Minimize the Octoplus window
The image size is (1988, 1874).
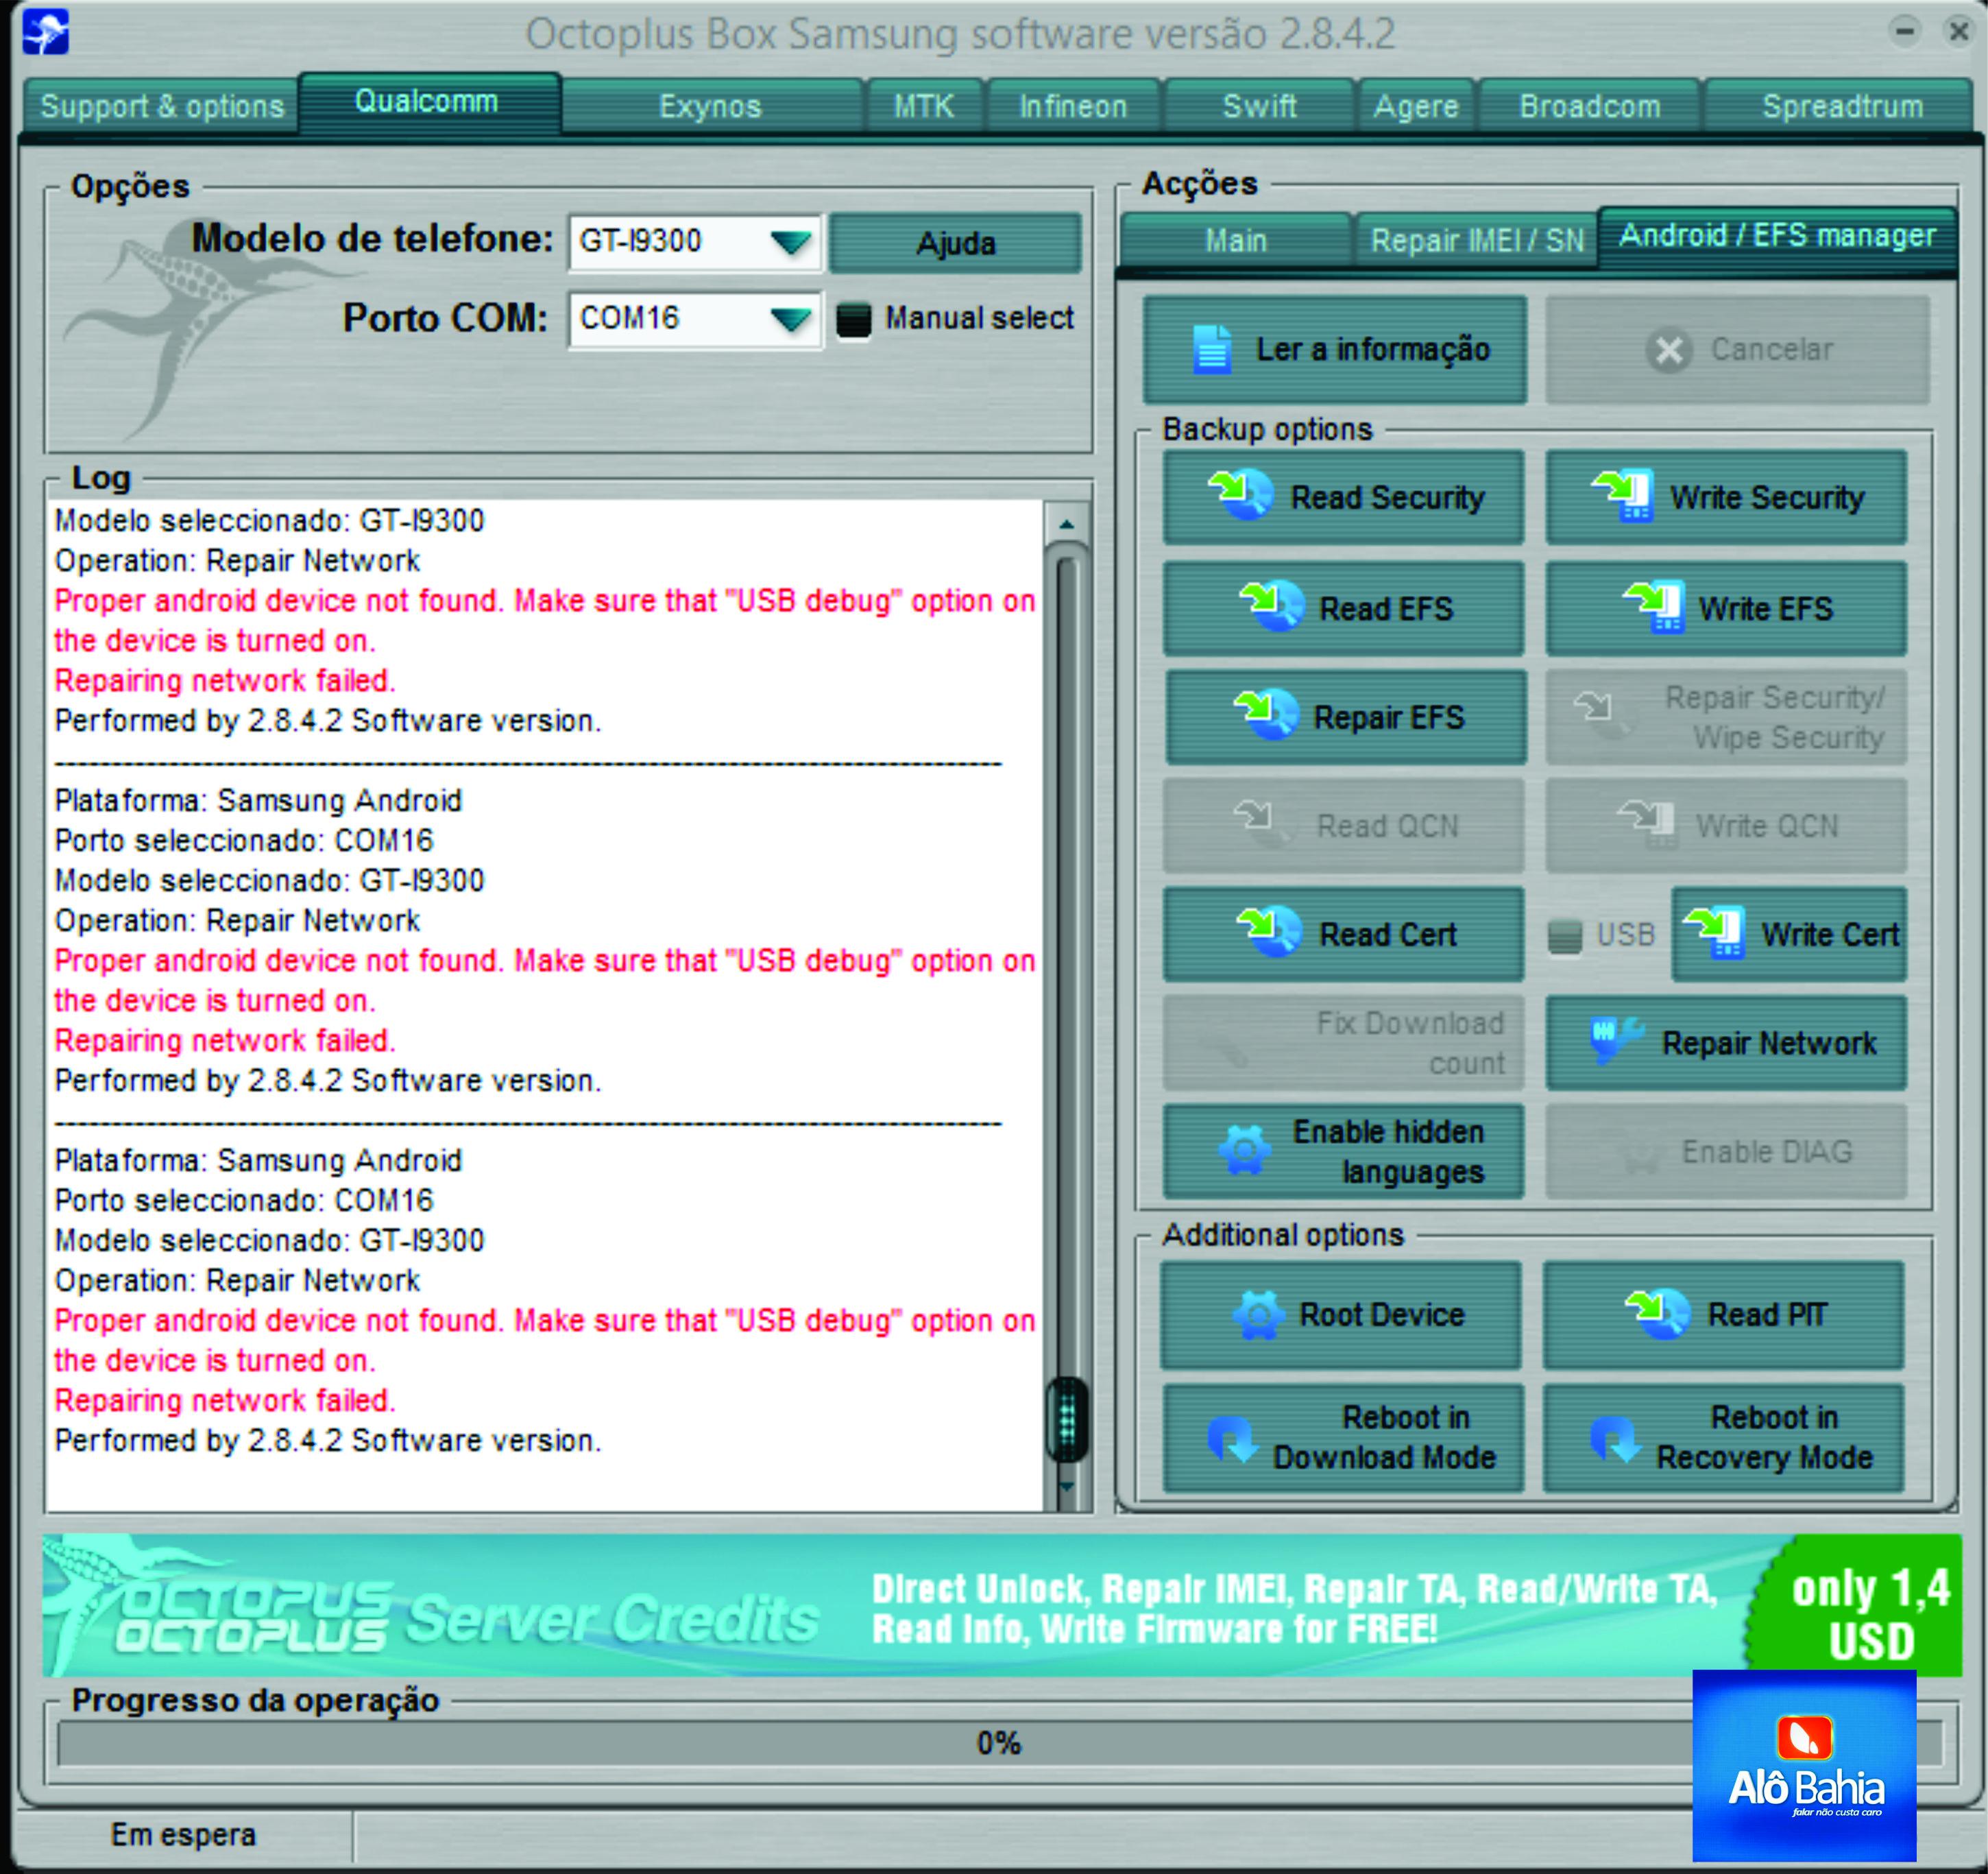point(1904,32)
